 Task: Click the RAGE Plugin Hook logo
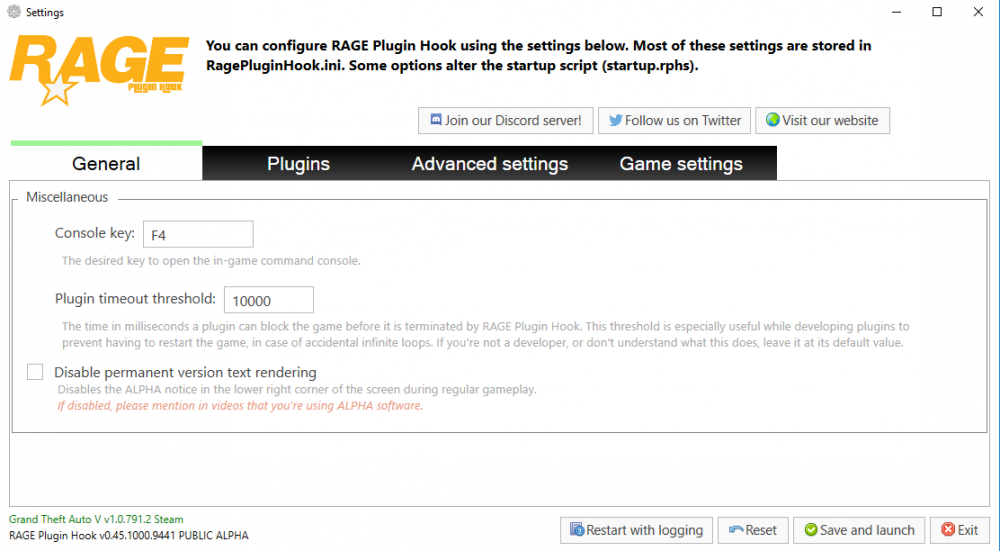click(x=98, y=70)
